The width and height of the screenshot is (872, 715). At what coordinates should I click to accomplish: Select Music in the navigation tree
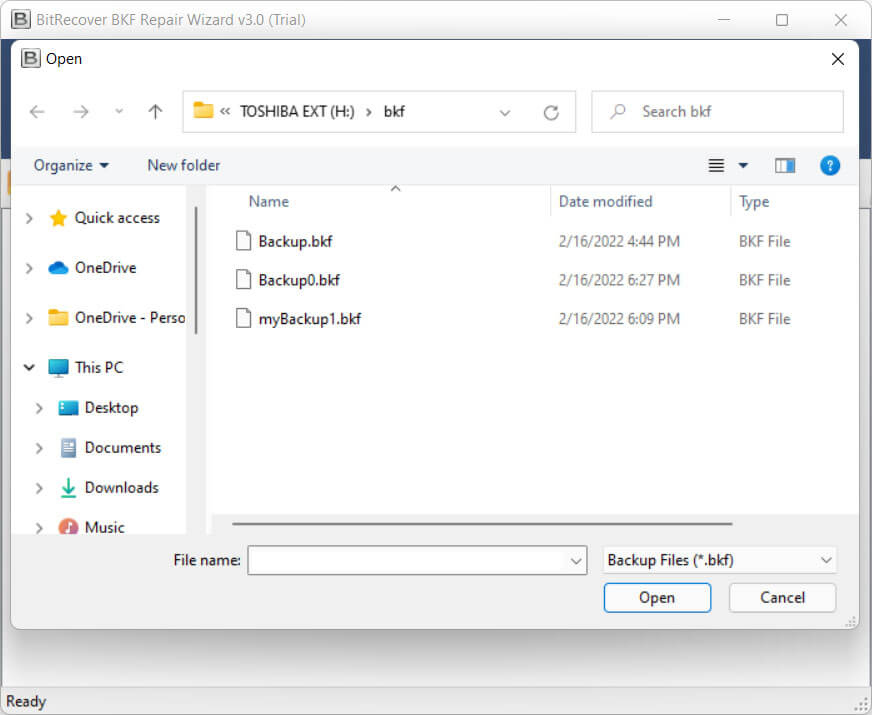click(104, 527)
